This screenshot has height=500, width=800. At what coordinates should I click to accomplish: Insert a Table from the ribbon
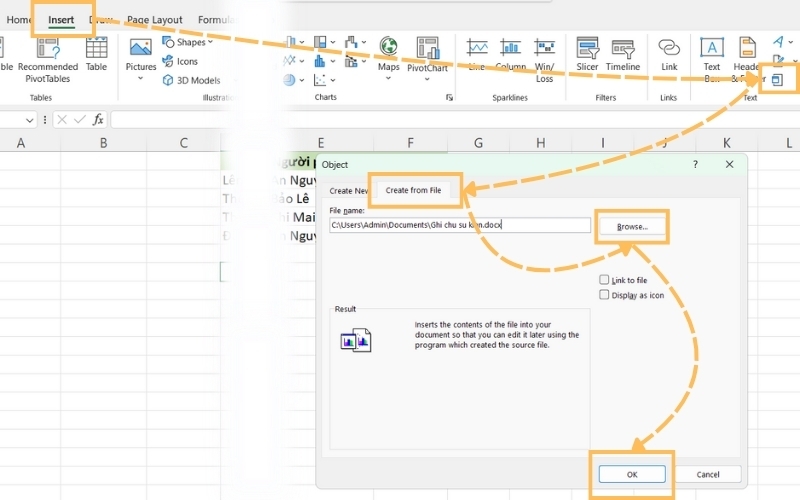click(96, 55)
